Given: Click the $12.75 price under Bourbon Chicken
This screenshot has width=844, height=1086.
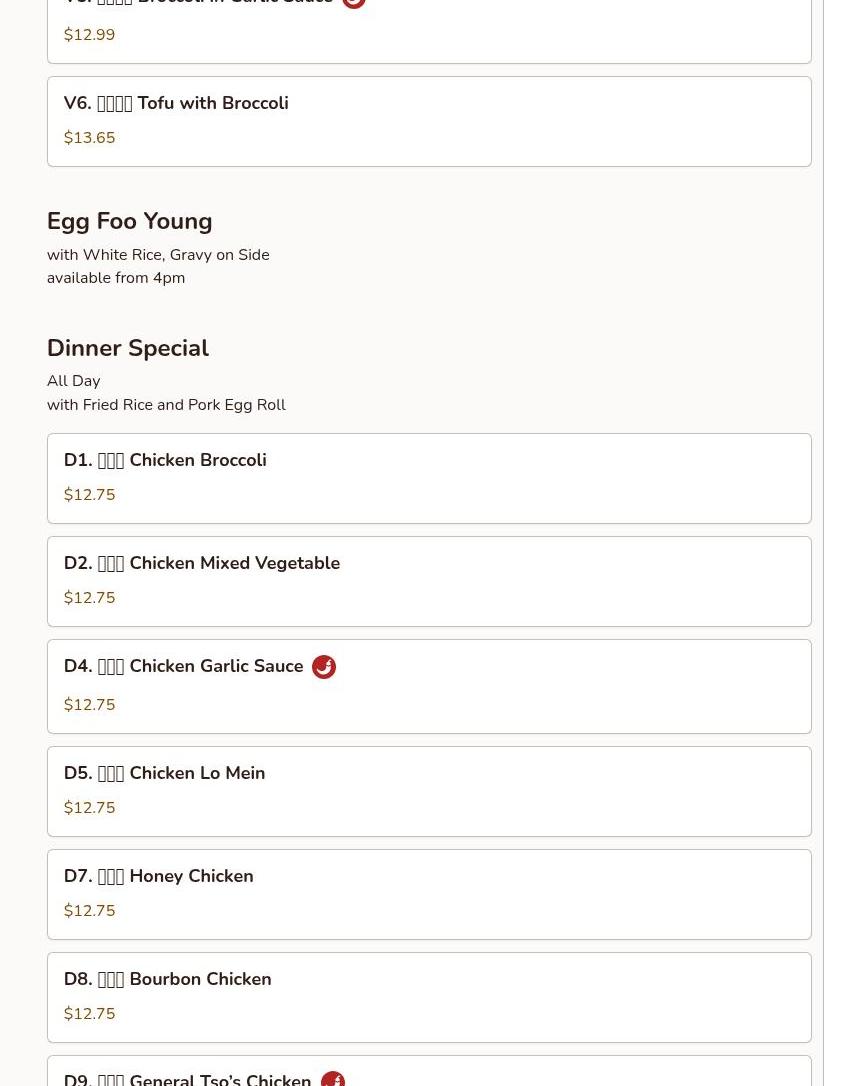Looking at the screenshot, I should (90, 1014).
